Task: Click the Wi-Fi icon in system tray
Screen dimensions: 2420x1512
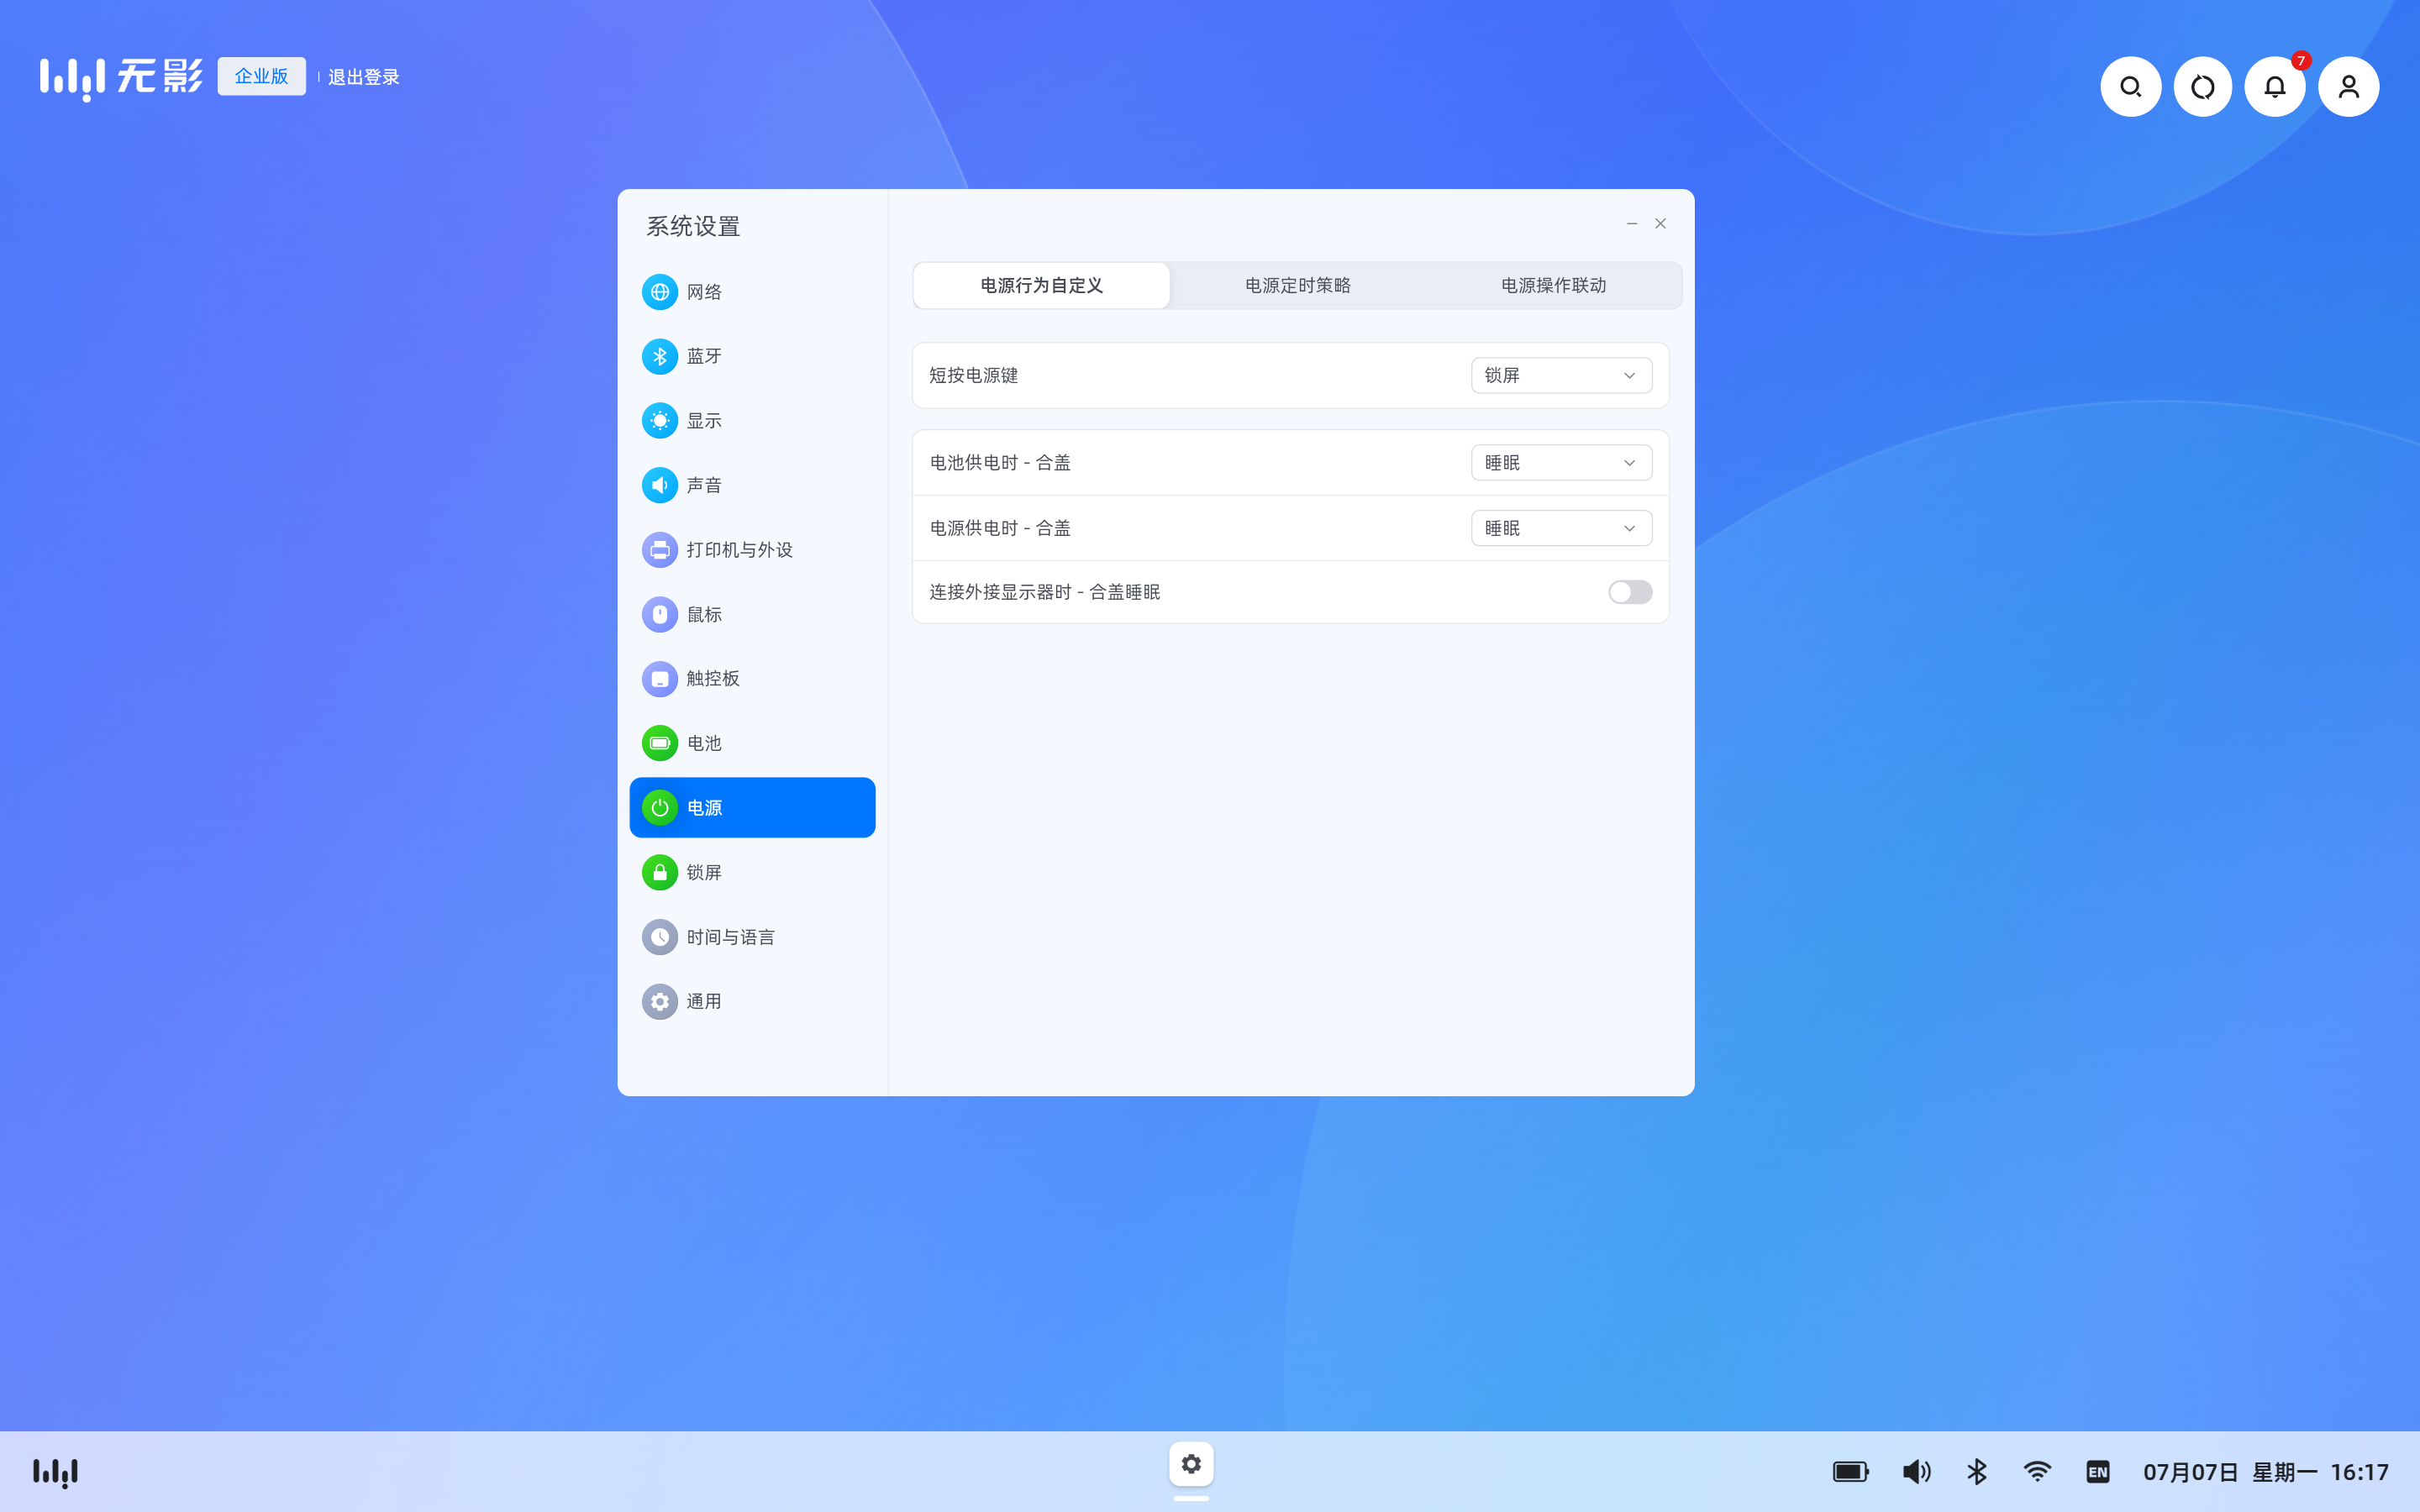Action: pyautogui.click(x=2037, y=1472)
